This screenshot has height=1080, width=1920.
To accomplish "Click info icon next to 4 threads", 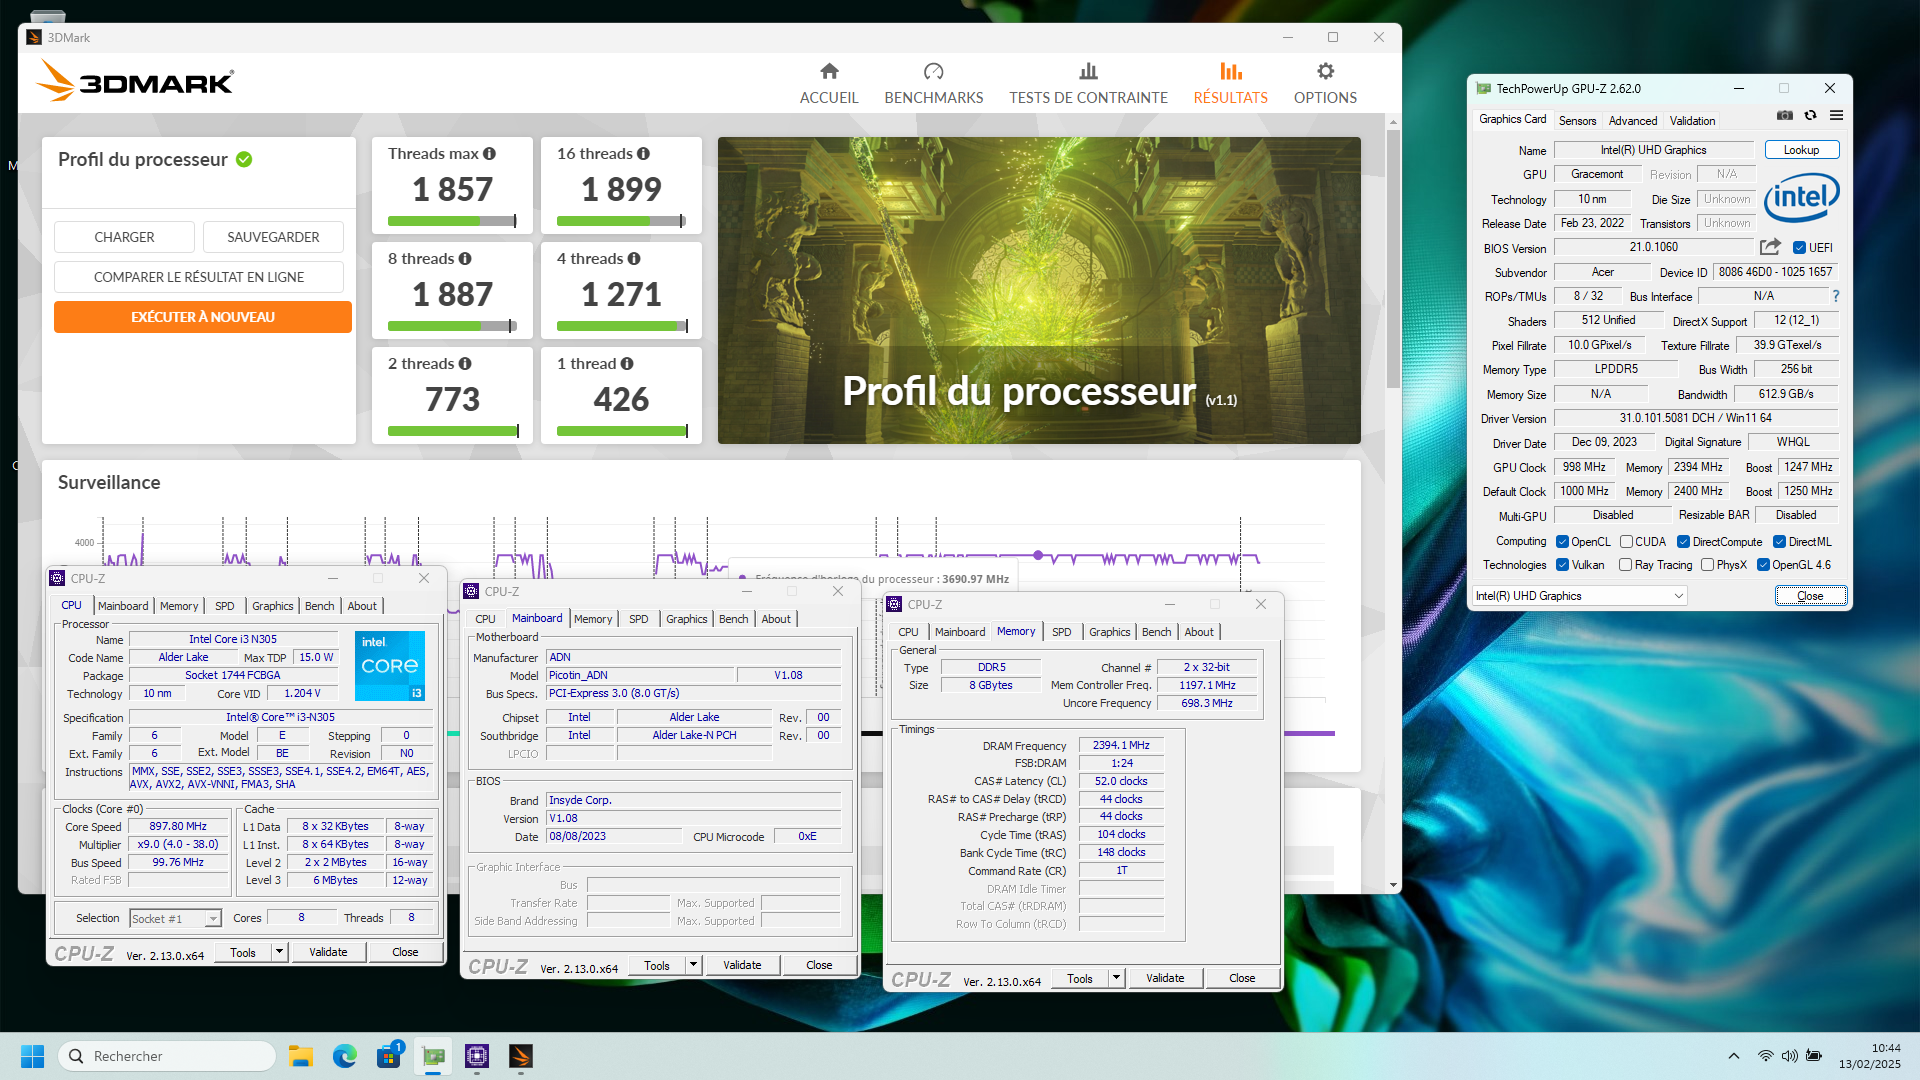I will (634, 259).
